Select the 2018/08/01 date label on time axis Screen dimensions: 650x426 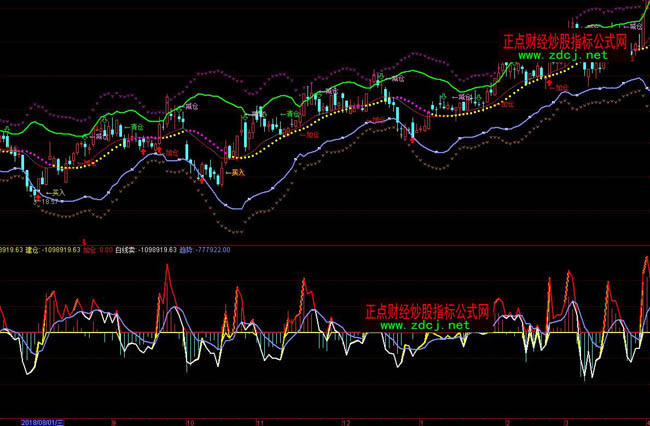(39, 421)
